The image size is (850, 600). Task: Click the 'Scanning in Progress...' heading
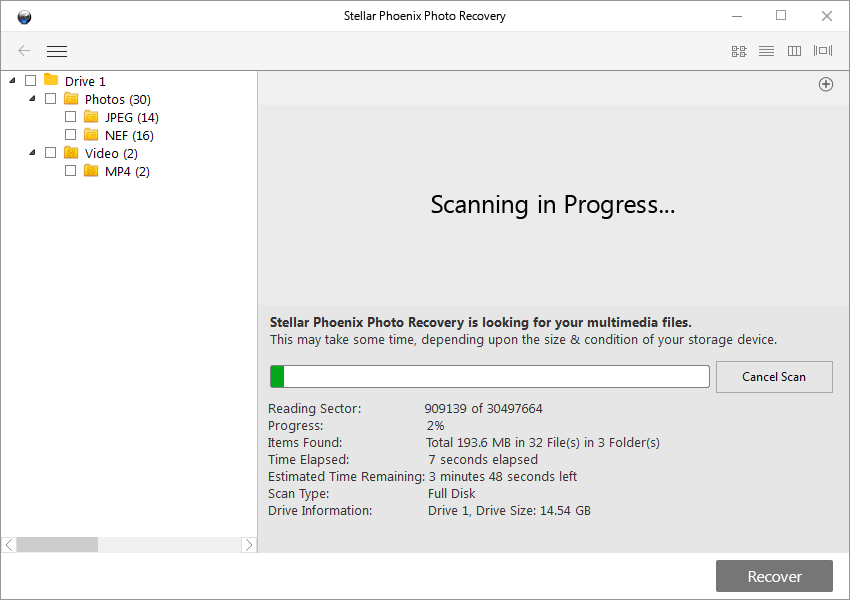553,205
